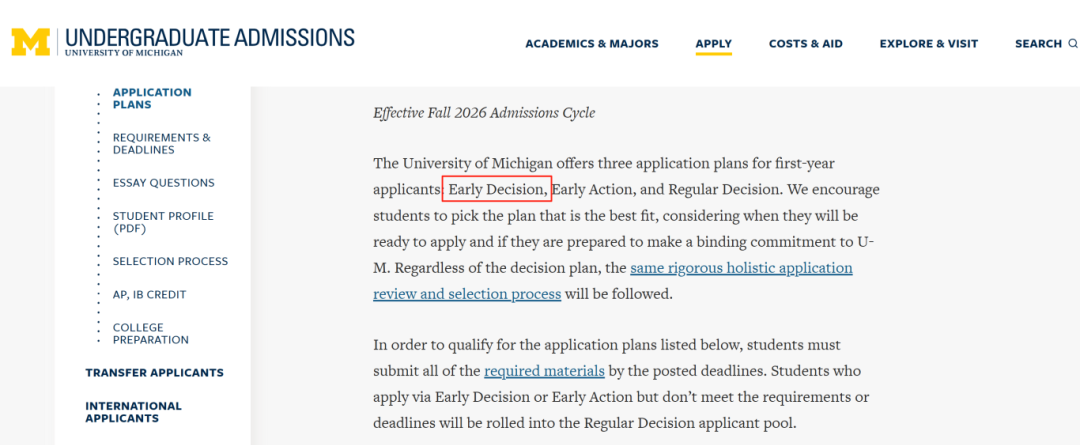Screen dimensions: 1080x445
Task: Follow the required materials link
Action: tap(544, 371)
